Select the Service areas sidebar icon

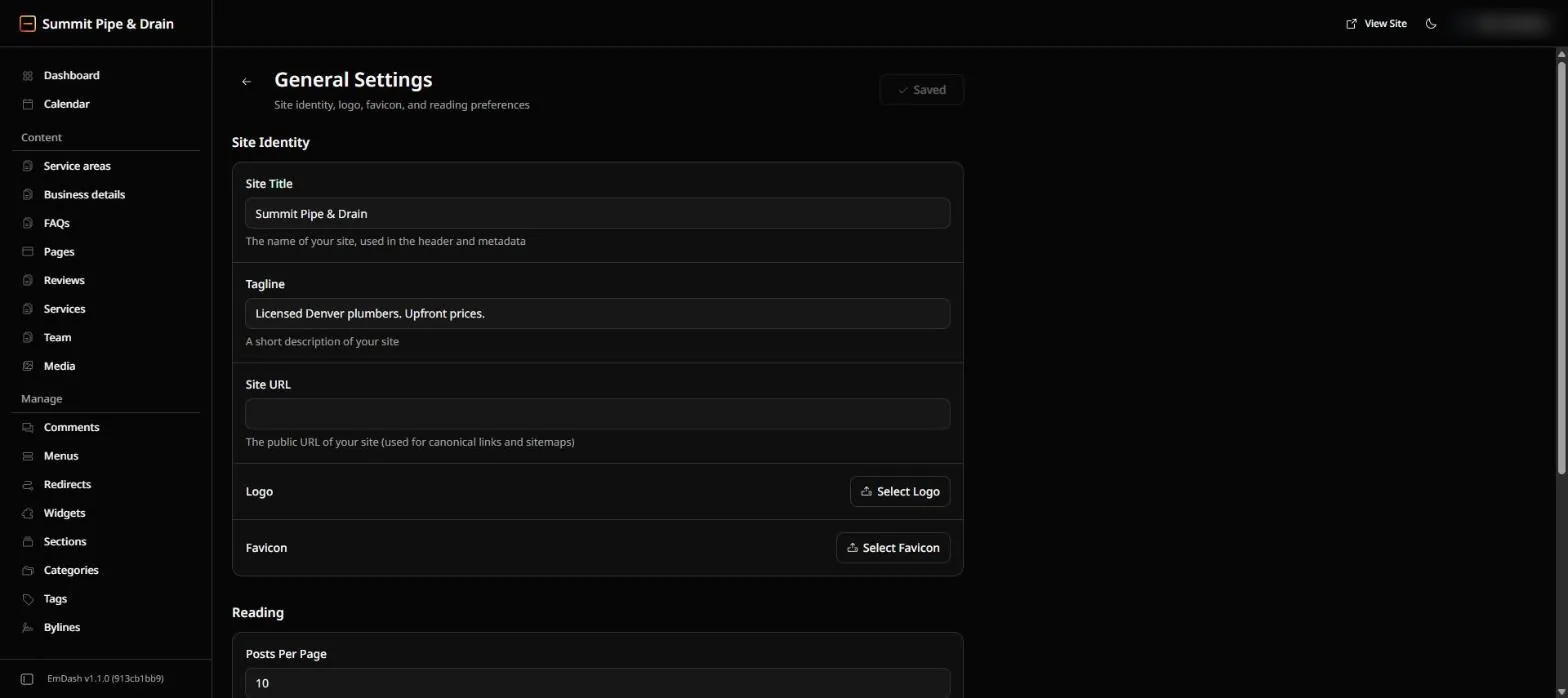click(x=28, y=166)
